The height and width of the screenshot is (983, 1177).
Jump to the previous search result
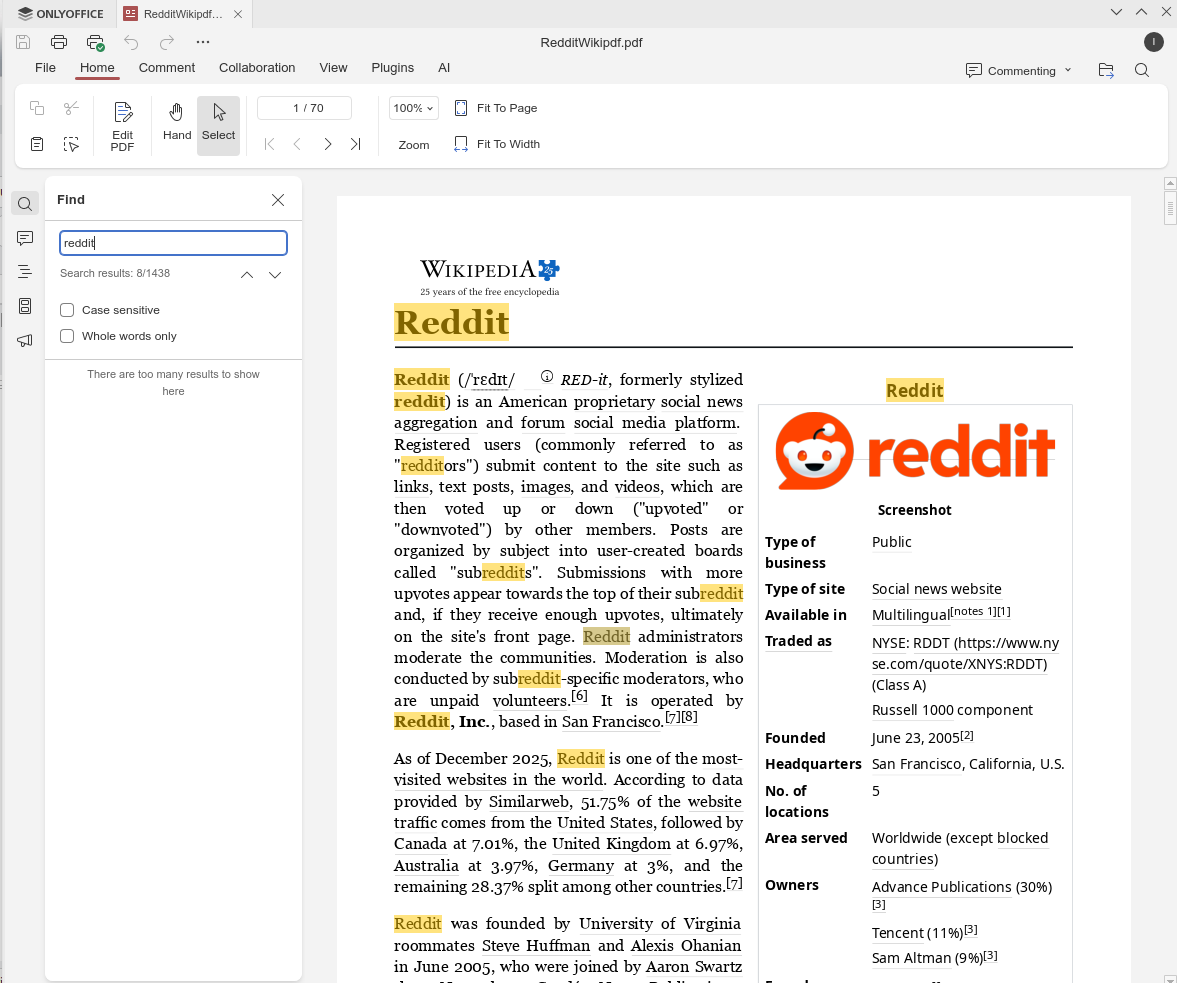pyautogui.click(x=247, y=275)
